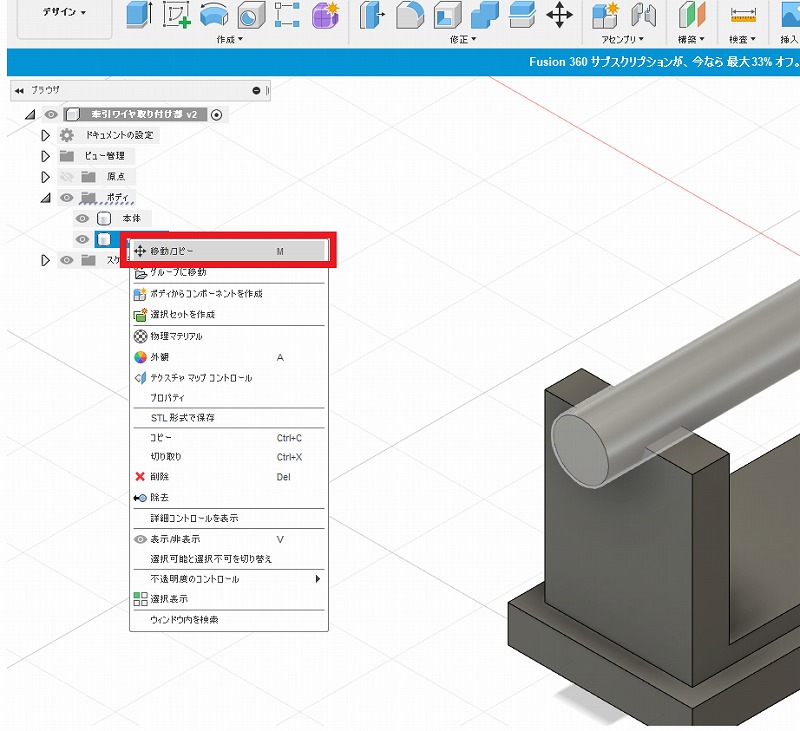Select the Measure ruler icon in Inspect group
Viewport: 800px width, 731px height.
click(742, 14)
